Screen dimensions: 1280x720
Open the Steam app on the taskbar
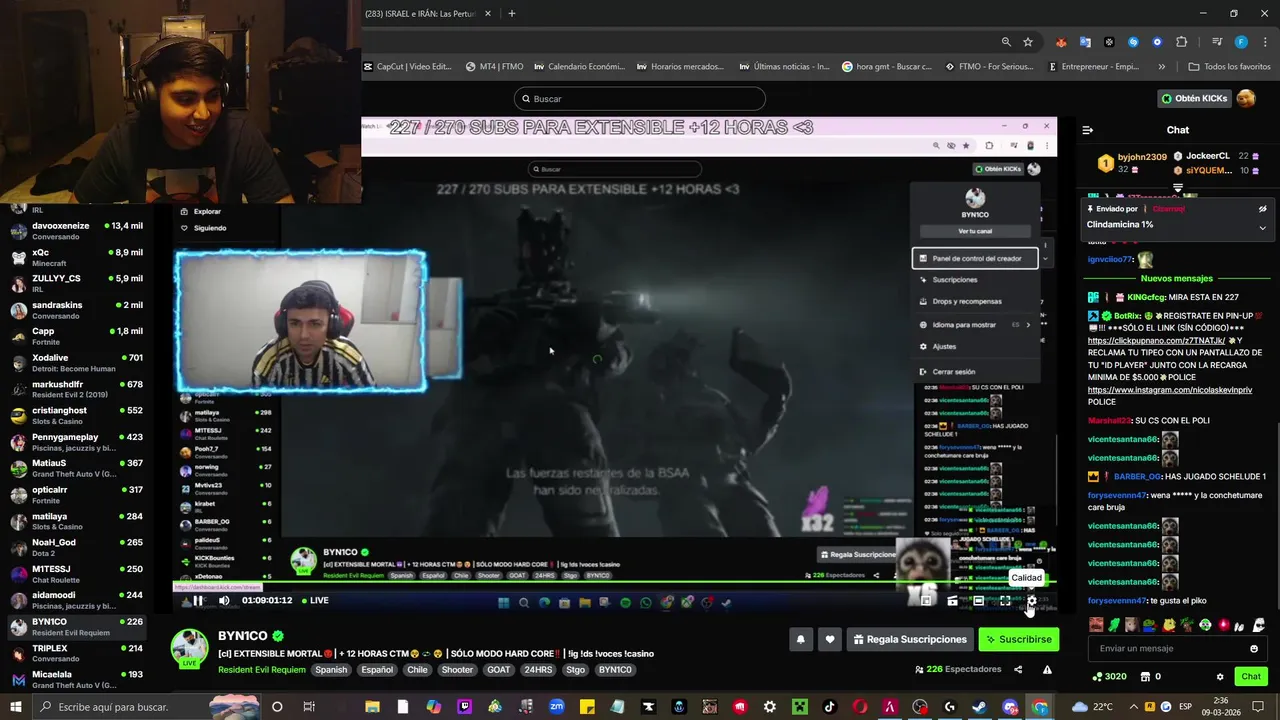(x=979, y=707)
